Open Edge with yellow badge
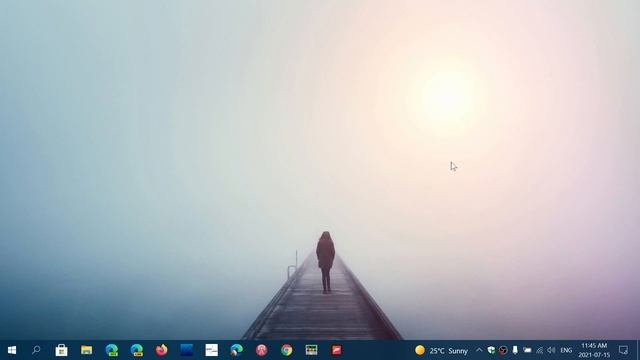The width and height of the screenshot is (640, 360). (x=136, y=350)
